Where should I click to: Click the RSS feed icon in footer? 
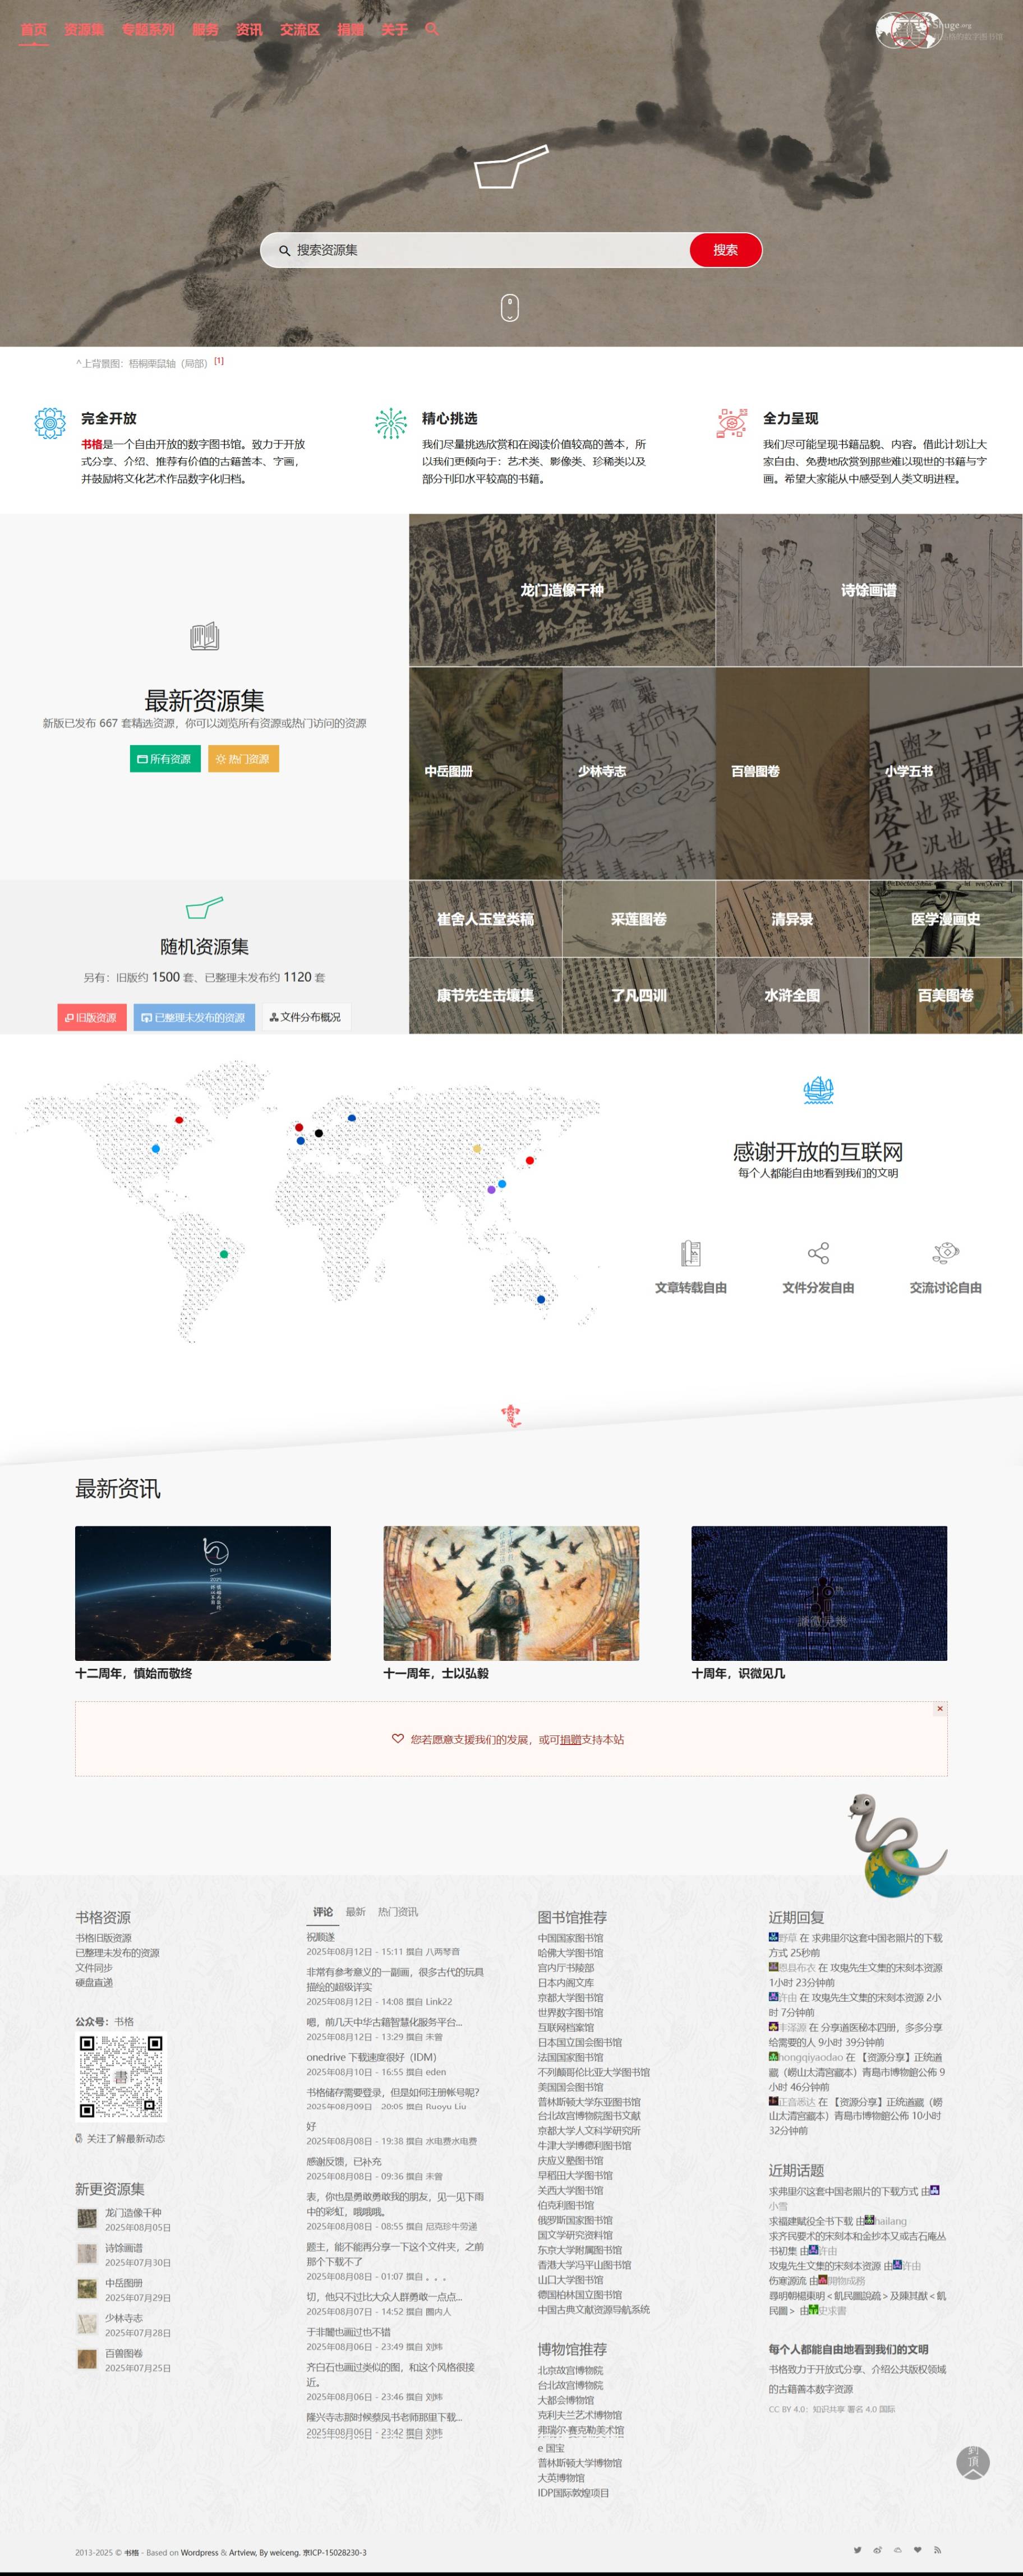(x=937, y=2549)
